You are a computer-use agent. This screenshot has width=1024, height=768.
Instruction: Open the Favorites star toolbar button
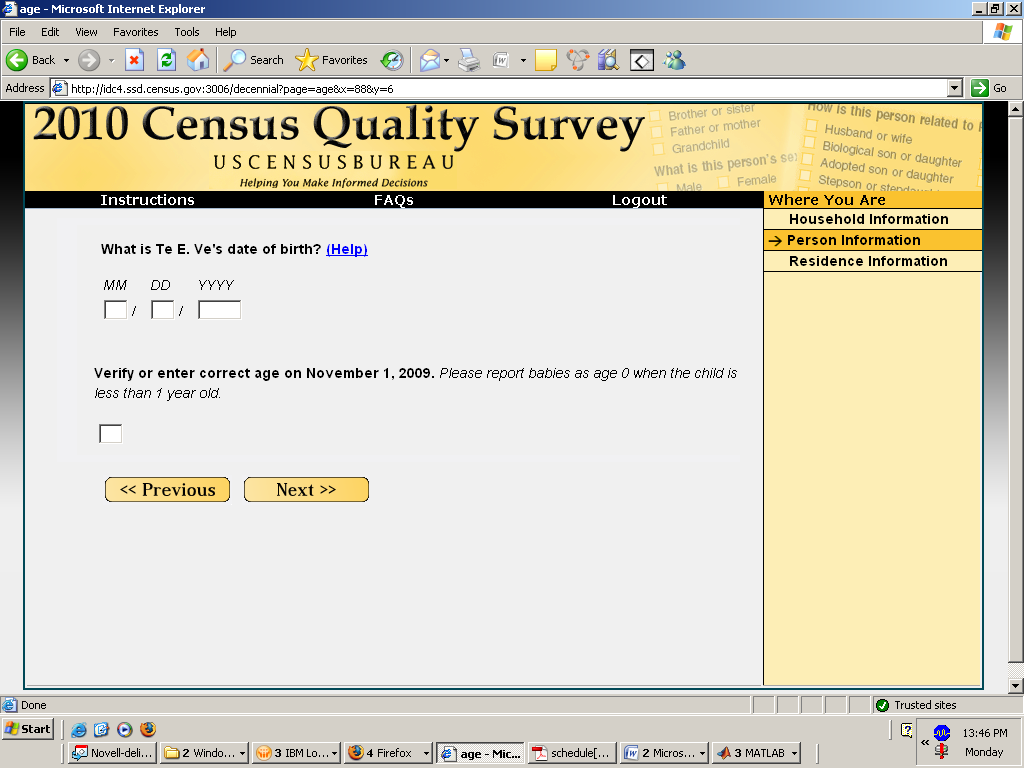click(332, 60)
